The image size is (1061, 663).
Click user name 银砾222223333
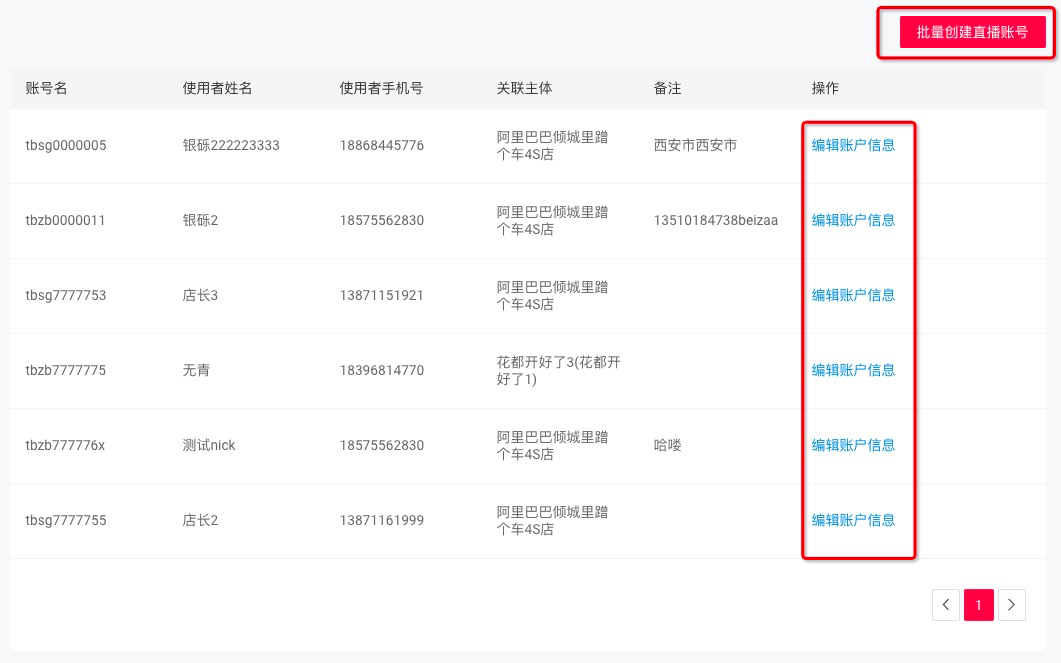(231, 145)
